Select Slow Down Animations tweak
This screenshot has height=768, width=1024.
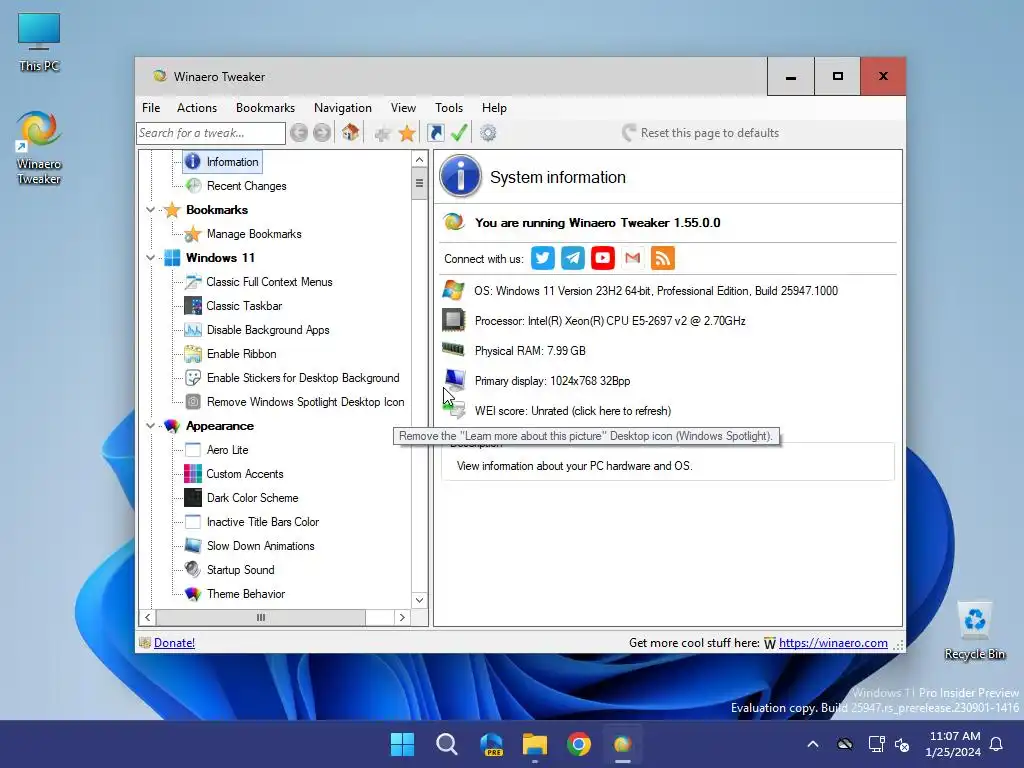[261, 546]
